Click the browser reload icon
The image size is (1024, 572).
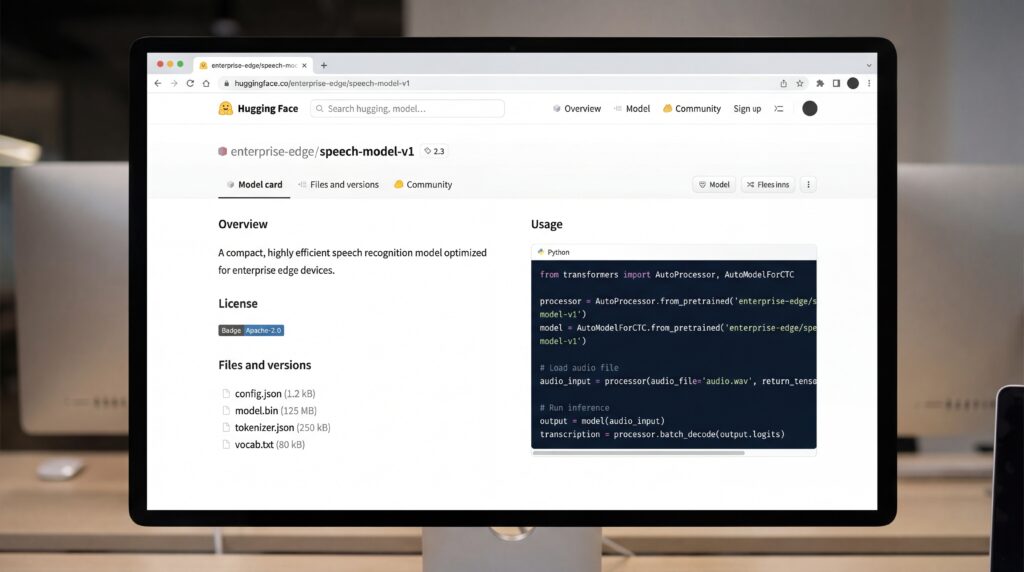tap(190, 83)
